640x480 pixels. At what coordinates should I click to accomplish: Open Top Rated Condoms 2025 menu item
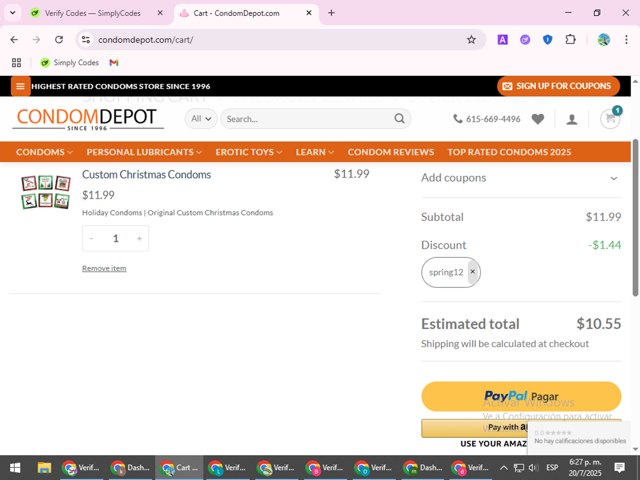pyautogui.click(x=509, y=152)
